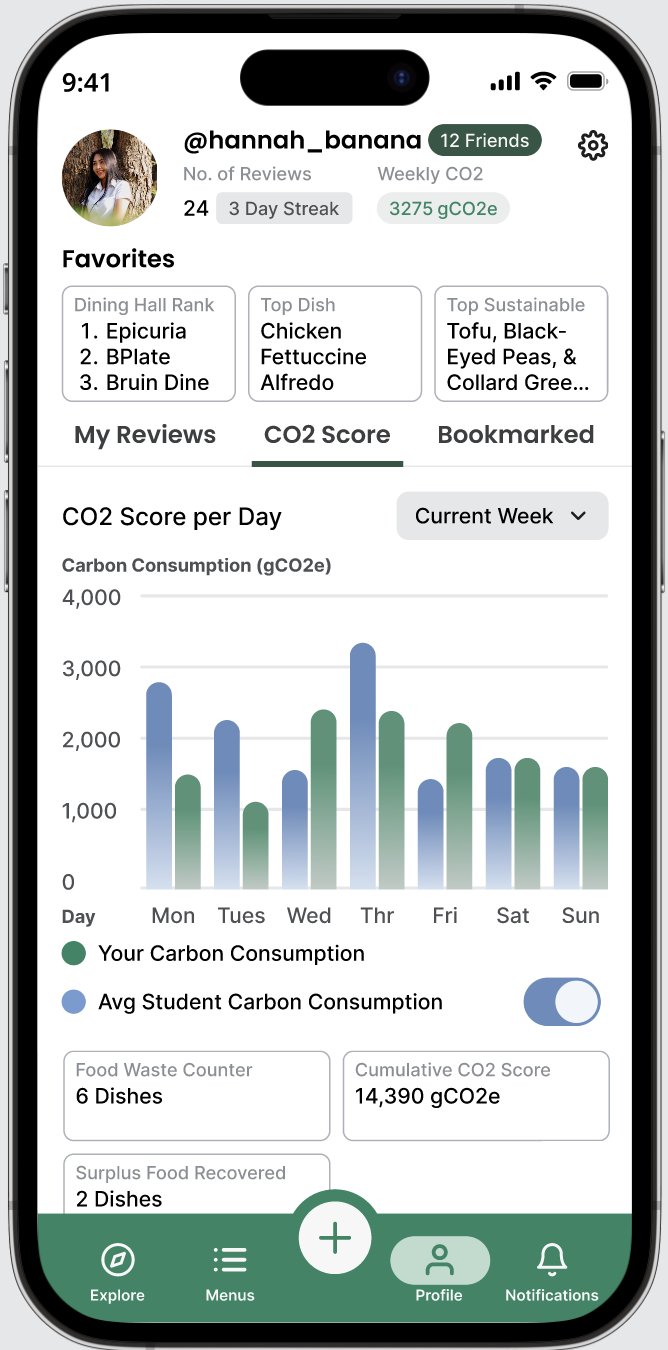Expand the Current Week dropdown
Image resolution: width=668 pixels, height=1350 pixels.
point(502,516)
